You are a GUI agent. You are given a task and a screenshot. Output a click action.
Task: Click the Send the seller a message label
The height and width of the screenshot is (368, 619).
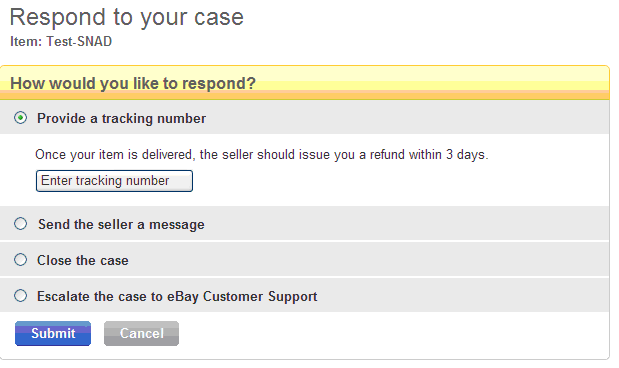click(121, 224)
